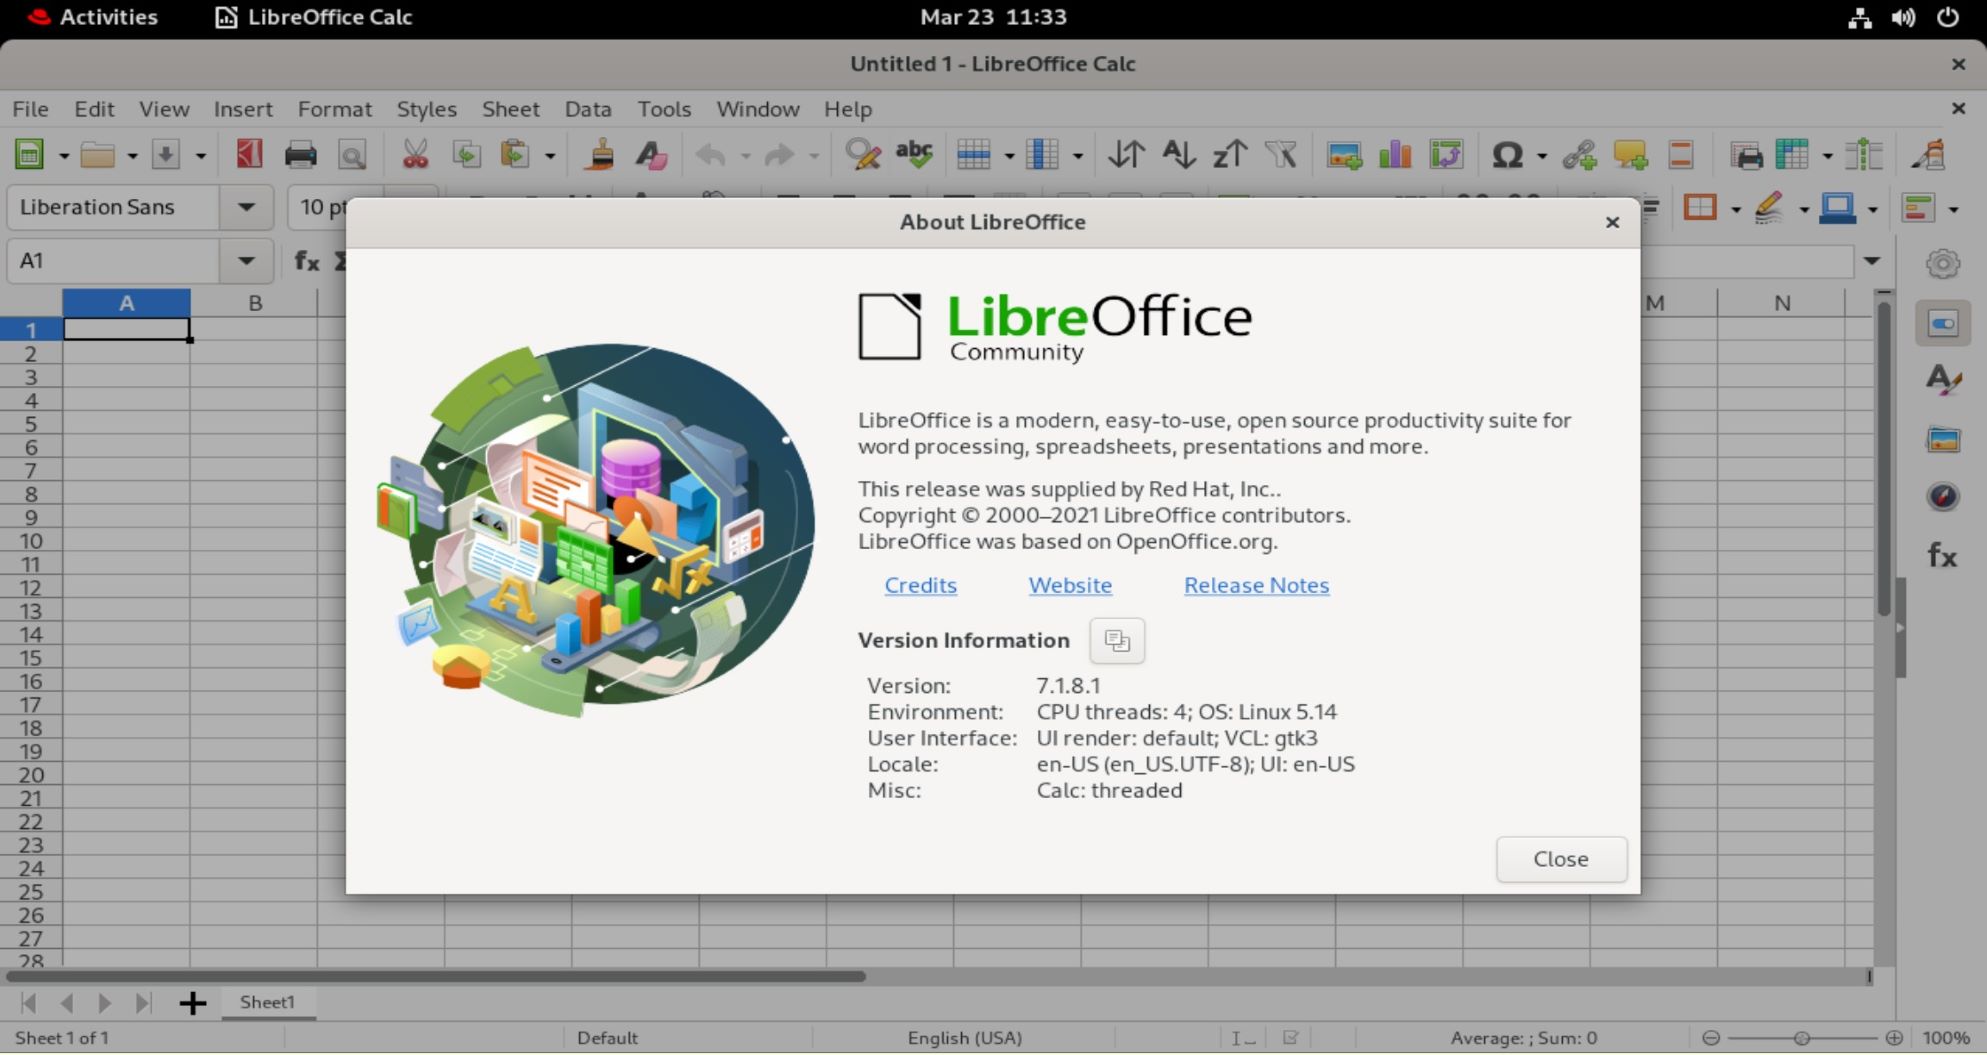1987x1055 pixels.
Task: Open the Release Notes link
Action: point(1256,585)
